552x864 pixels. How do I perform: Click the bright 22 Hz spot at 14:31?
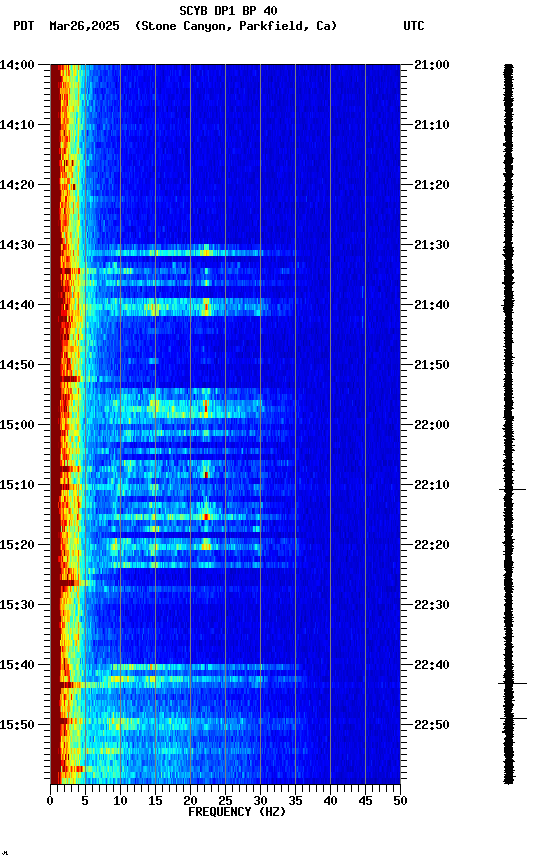click(206, 253)
